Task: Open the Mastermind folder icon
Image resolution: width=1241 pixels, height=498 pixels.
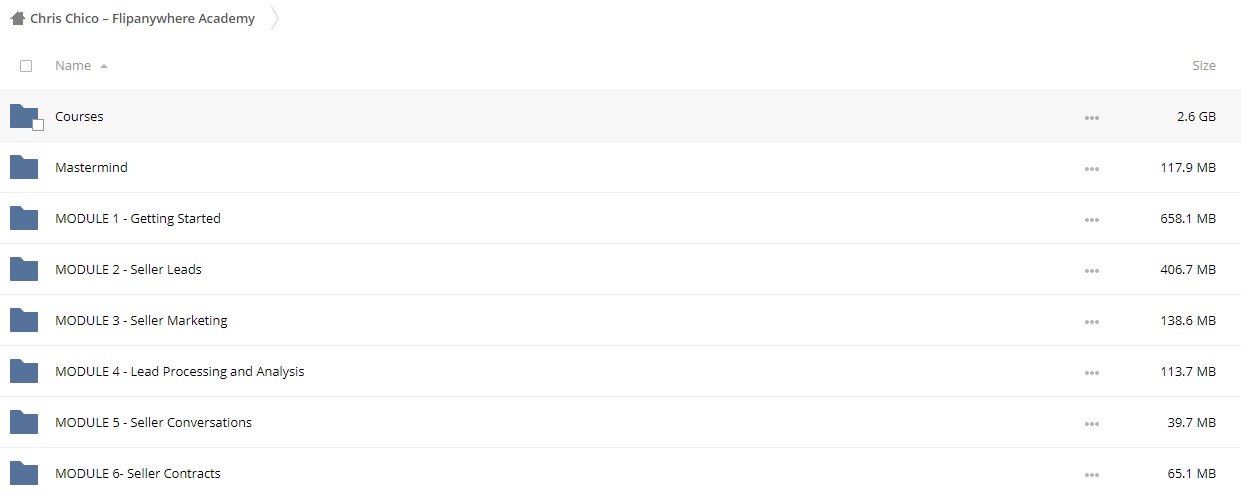Action: pos(24,167)
